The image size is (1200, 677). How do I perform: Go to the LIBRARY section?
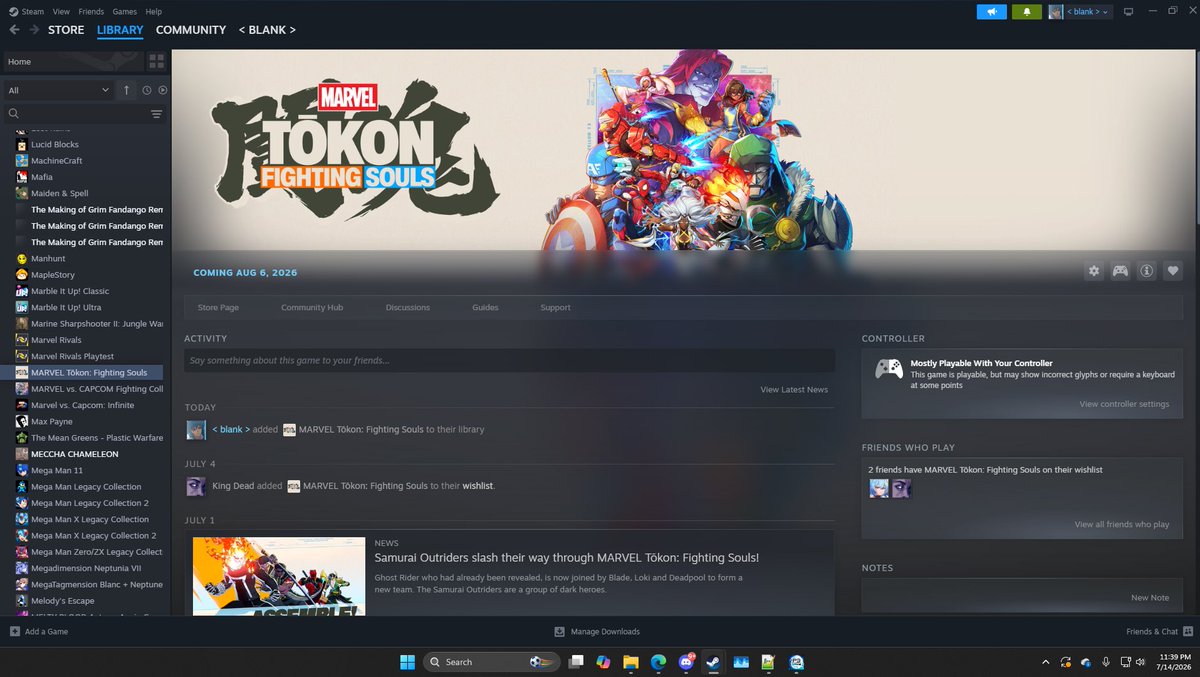120,30
